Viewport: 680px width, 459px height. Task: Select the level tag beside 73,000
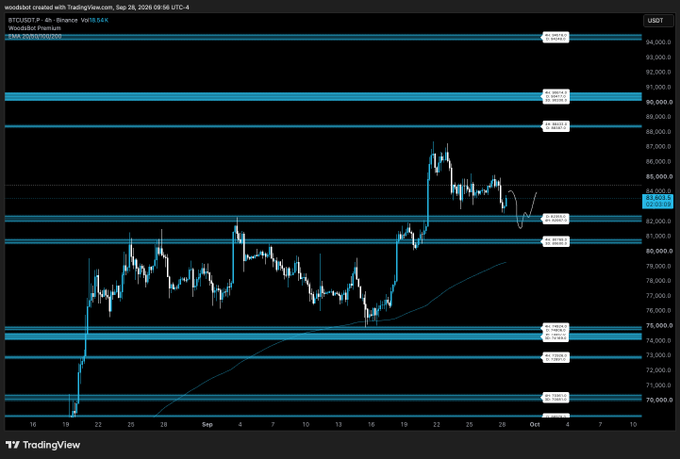(556, 357)
